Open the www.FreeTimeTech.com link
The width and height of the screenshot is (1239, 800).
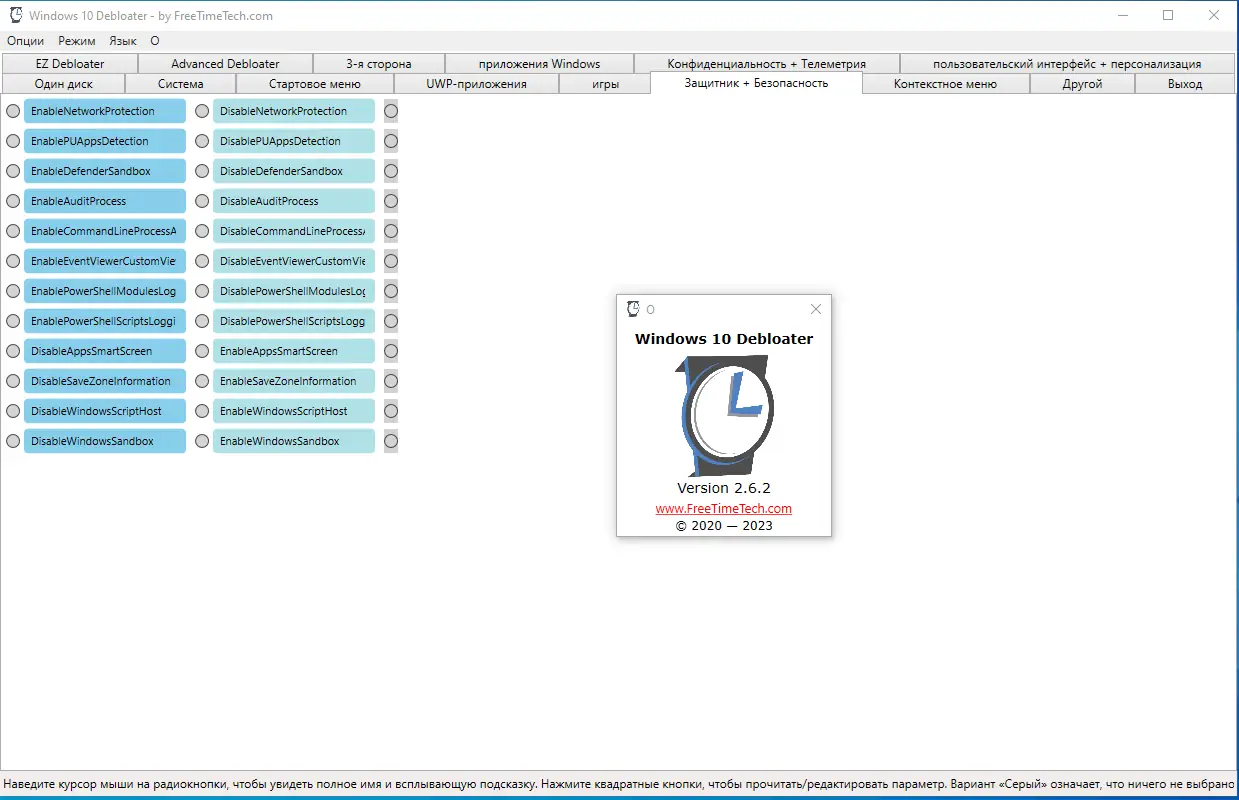[x=724, y=508]
